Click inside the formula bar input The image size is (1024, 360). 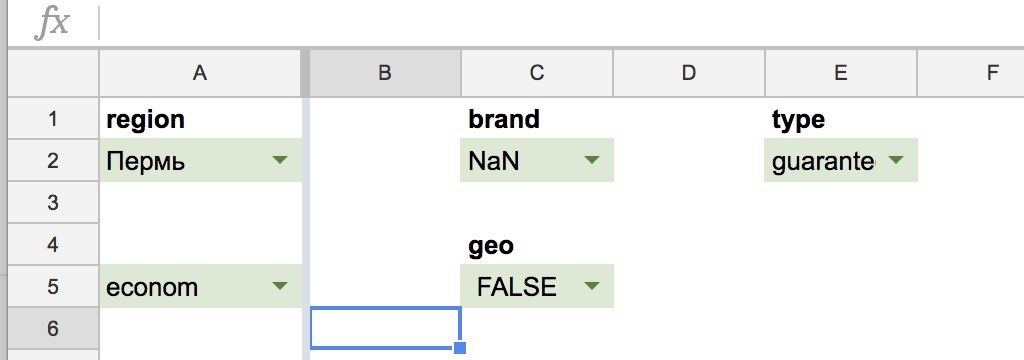click(x=562, y=24)
